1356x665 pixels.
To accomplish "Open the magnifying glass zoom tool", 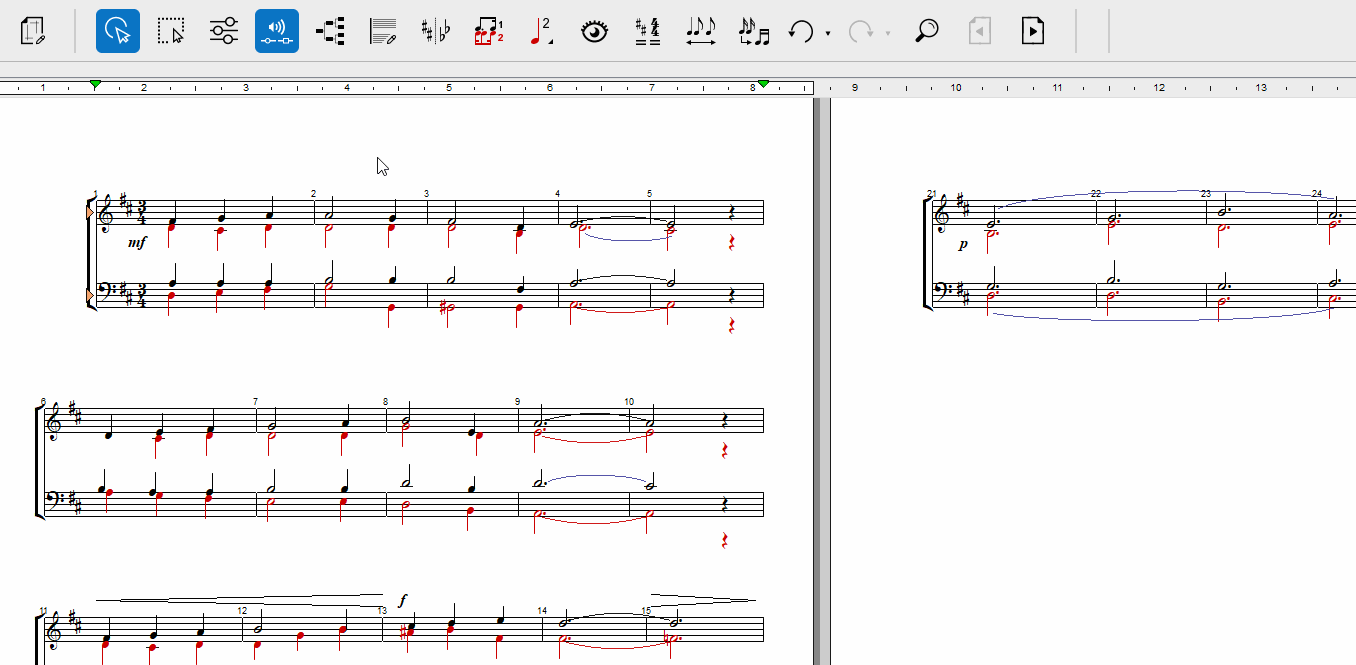I will pyautogui.click(x=927, y=31).
